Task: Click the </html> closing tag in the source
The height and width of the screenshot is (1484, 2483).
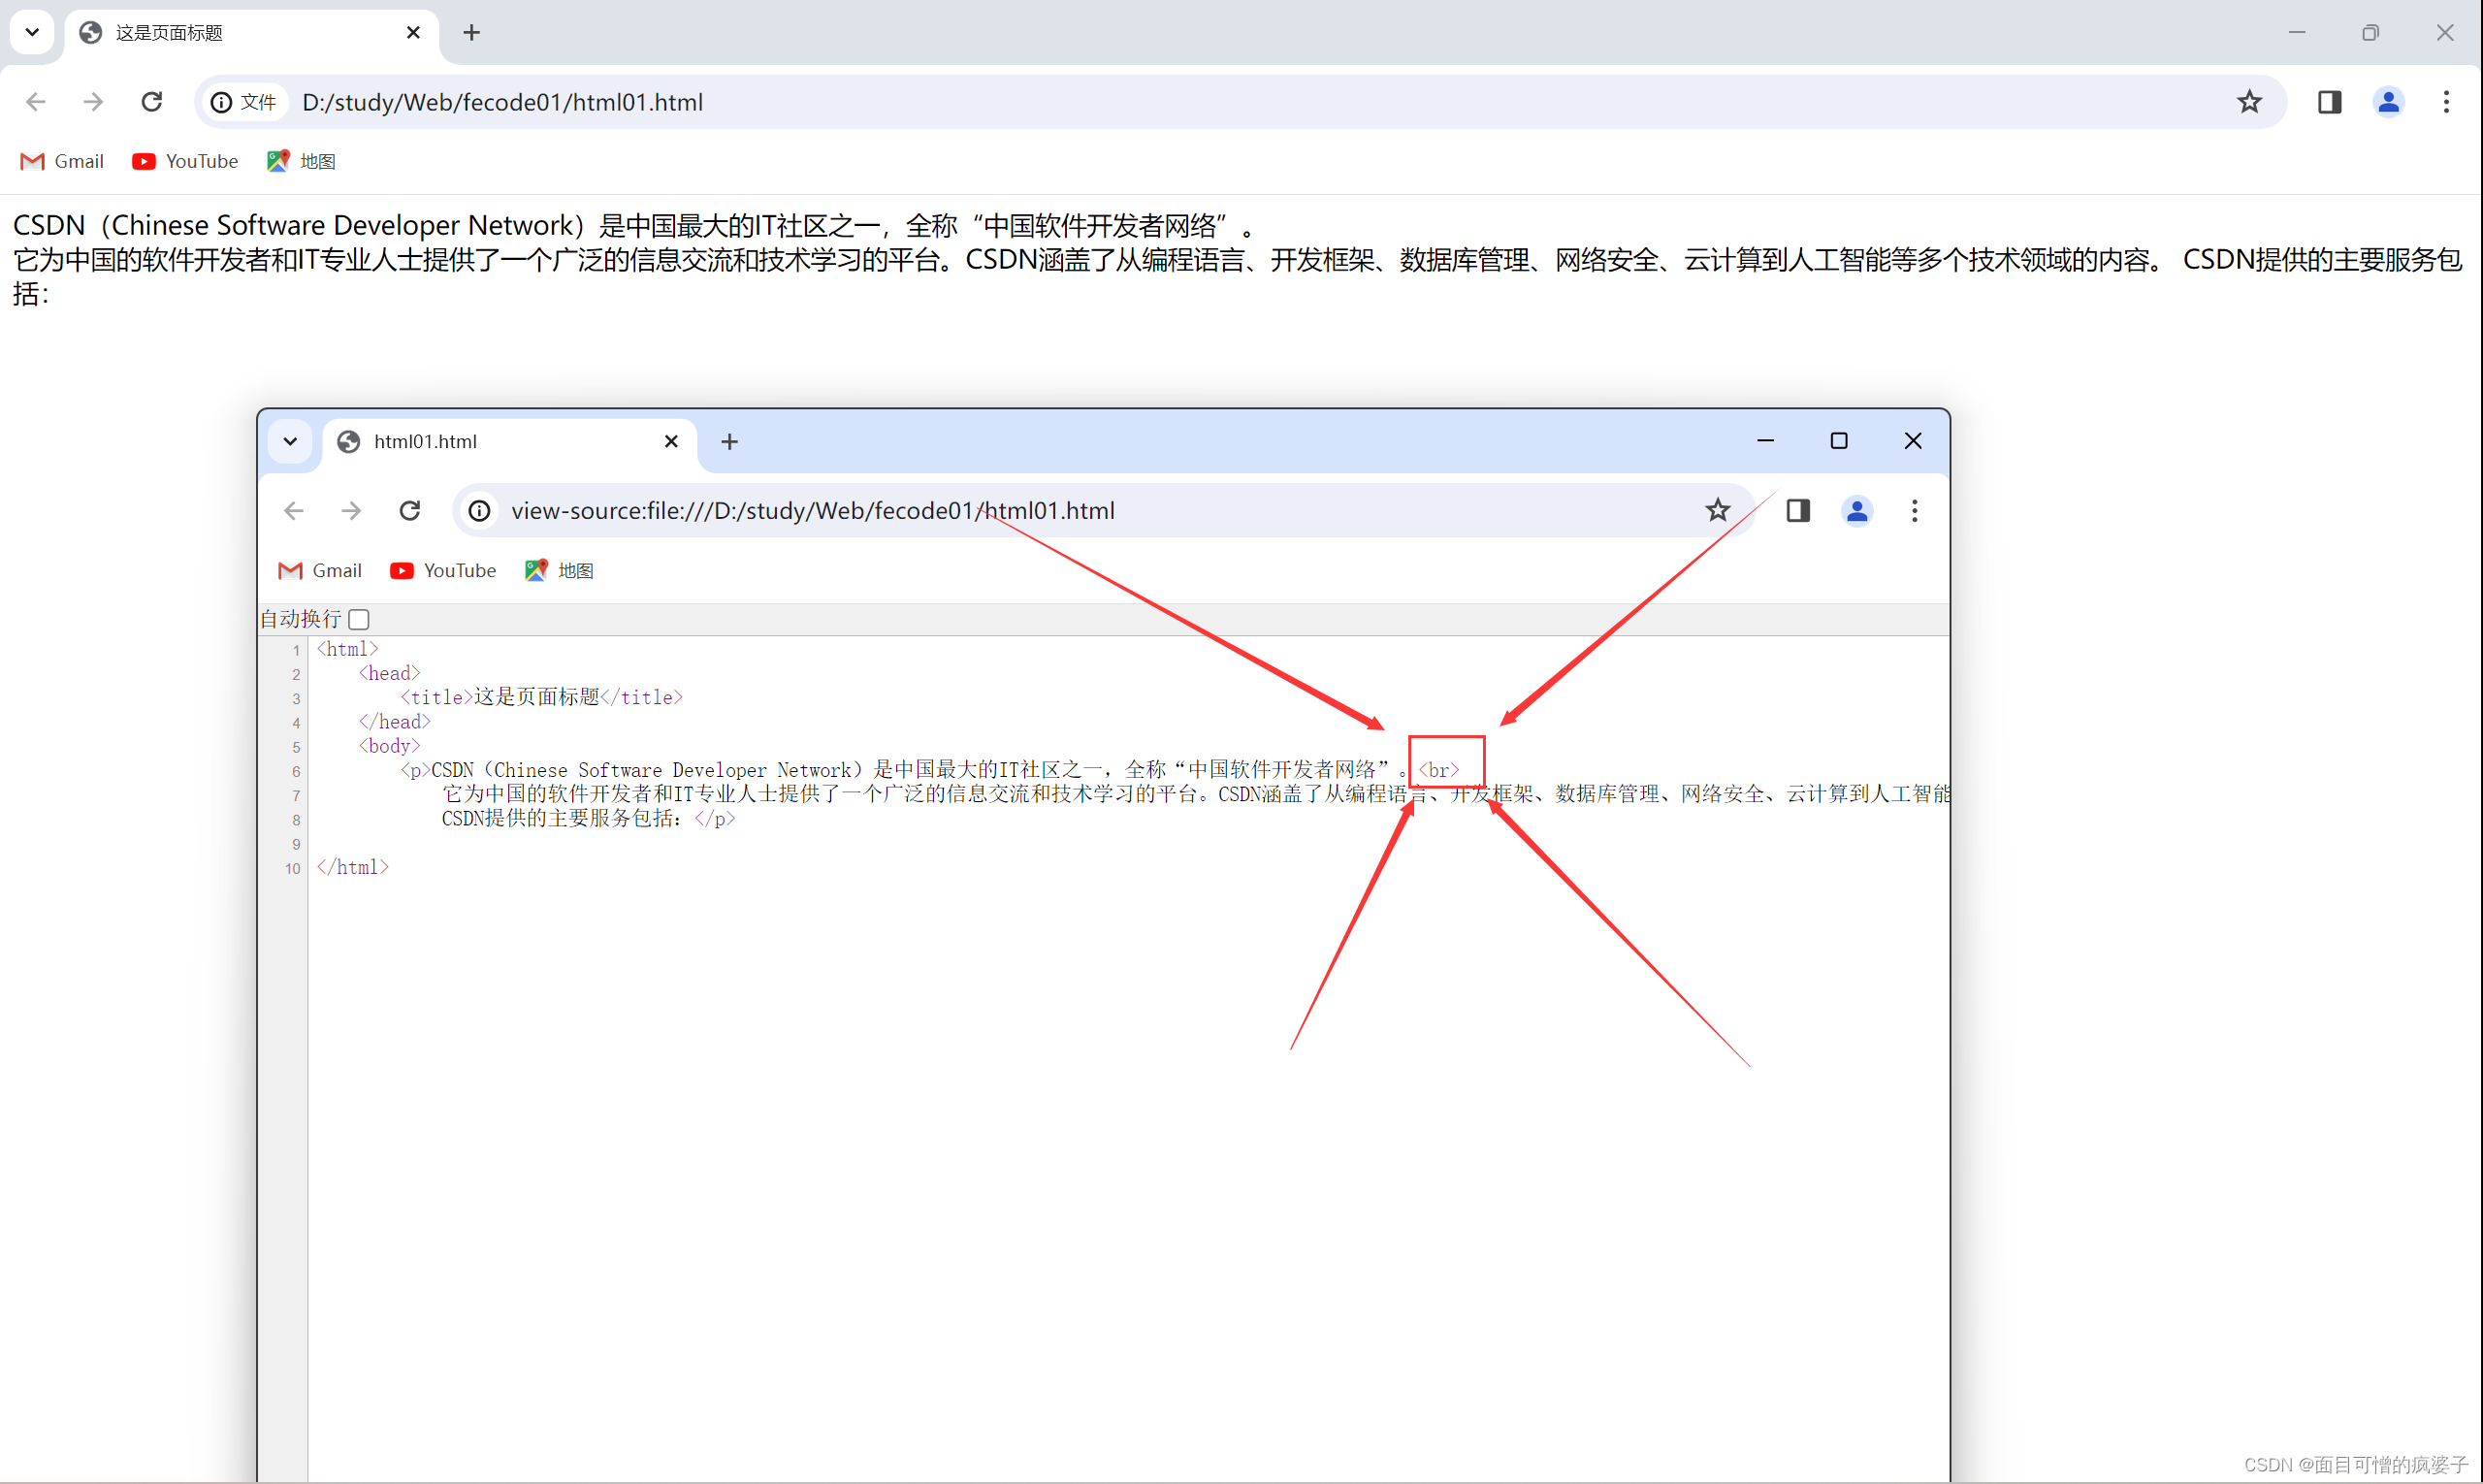Action: [x=353, y=867]
